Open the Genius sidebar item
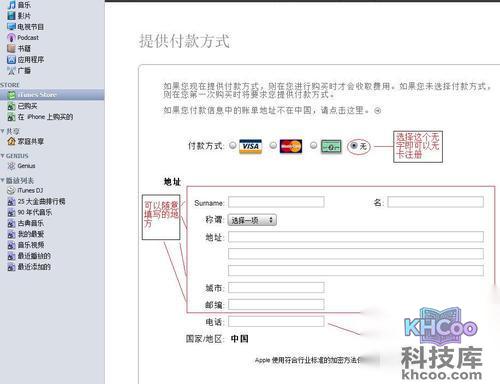 coord(22,166)
